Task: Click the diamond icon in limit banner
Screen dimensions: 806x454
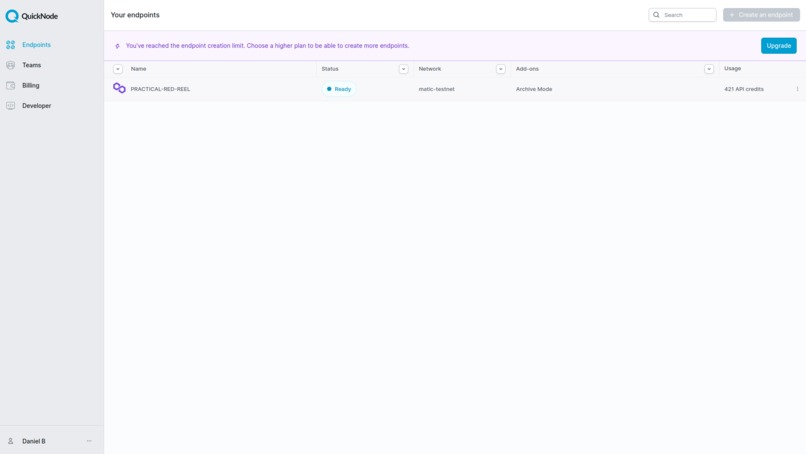Action: click(117, 46)
